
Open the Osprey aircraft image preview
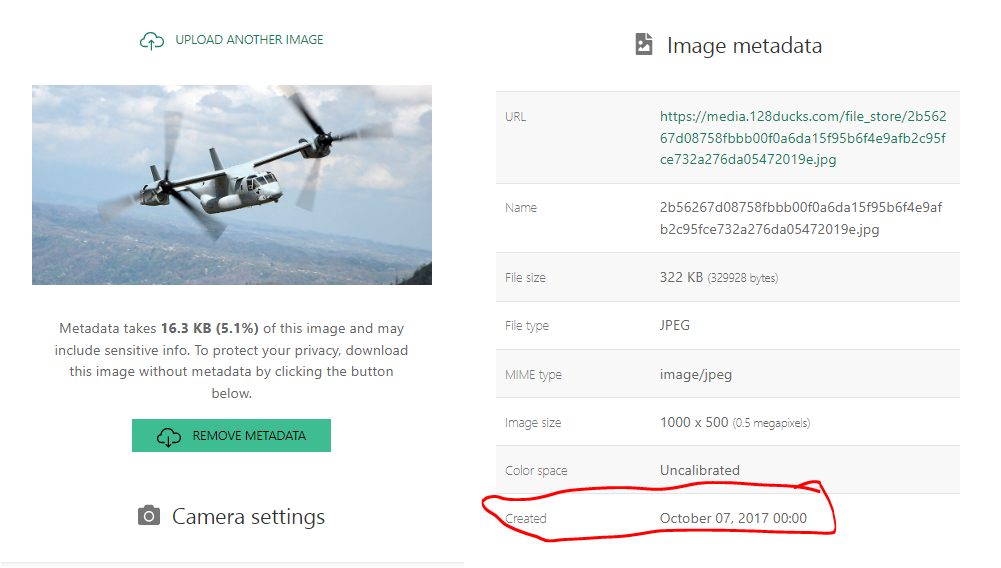[232, 185]
